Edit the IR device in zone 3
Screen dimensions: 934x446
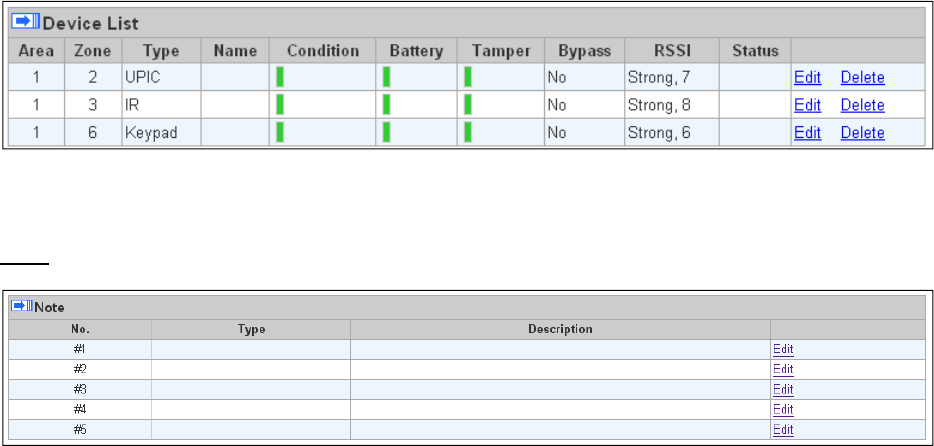[807, 105]
